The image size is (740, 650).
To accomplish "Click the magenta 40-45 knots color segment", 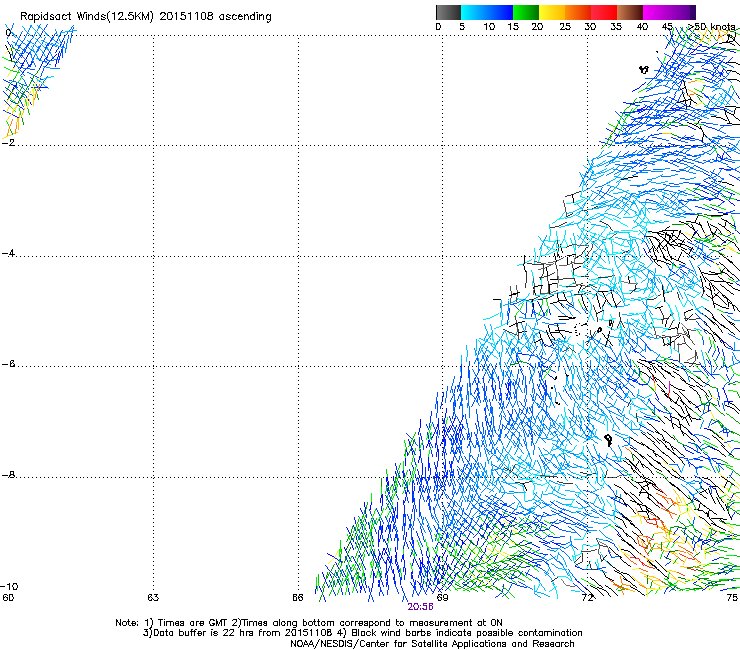I will tap(656, 12).
